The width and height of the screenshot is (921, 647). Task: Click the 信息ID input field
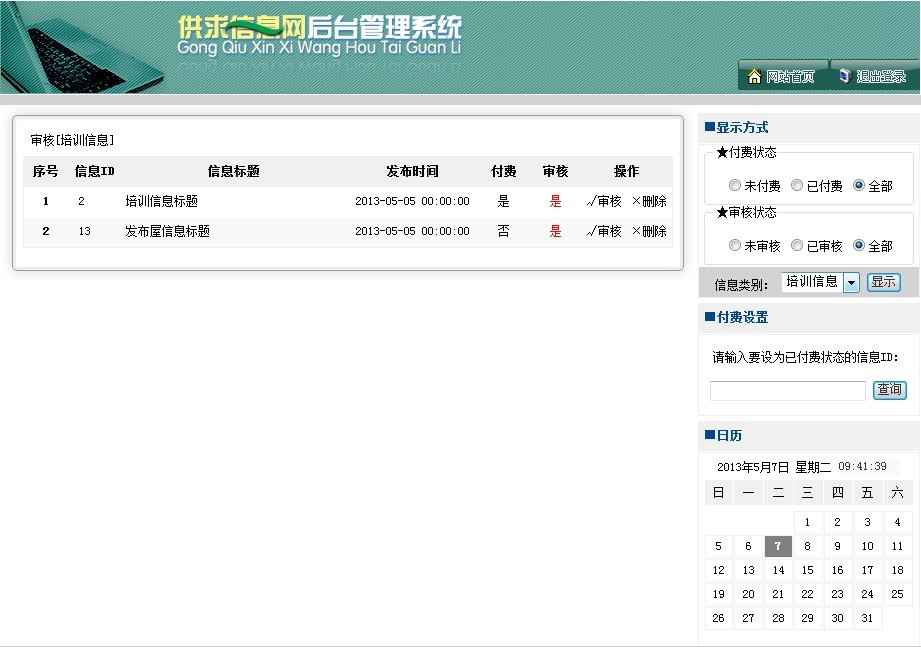(787, 391)
